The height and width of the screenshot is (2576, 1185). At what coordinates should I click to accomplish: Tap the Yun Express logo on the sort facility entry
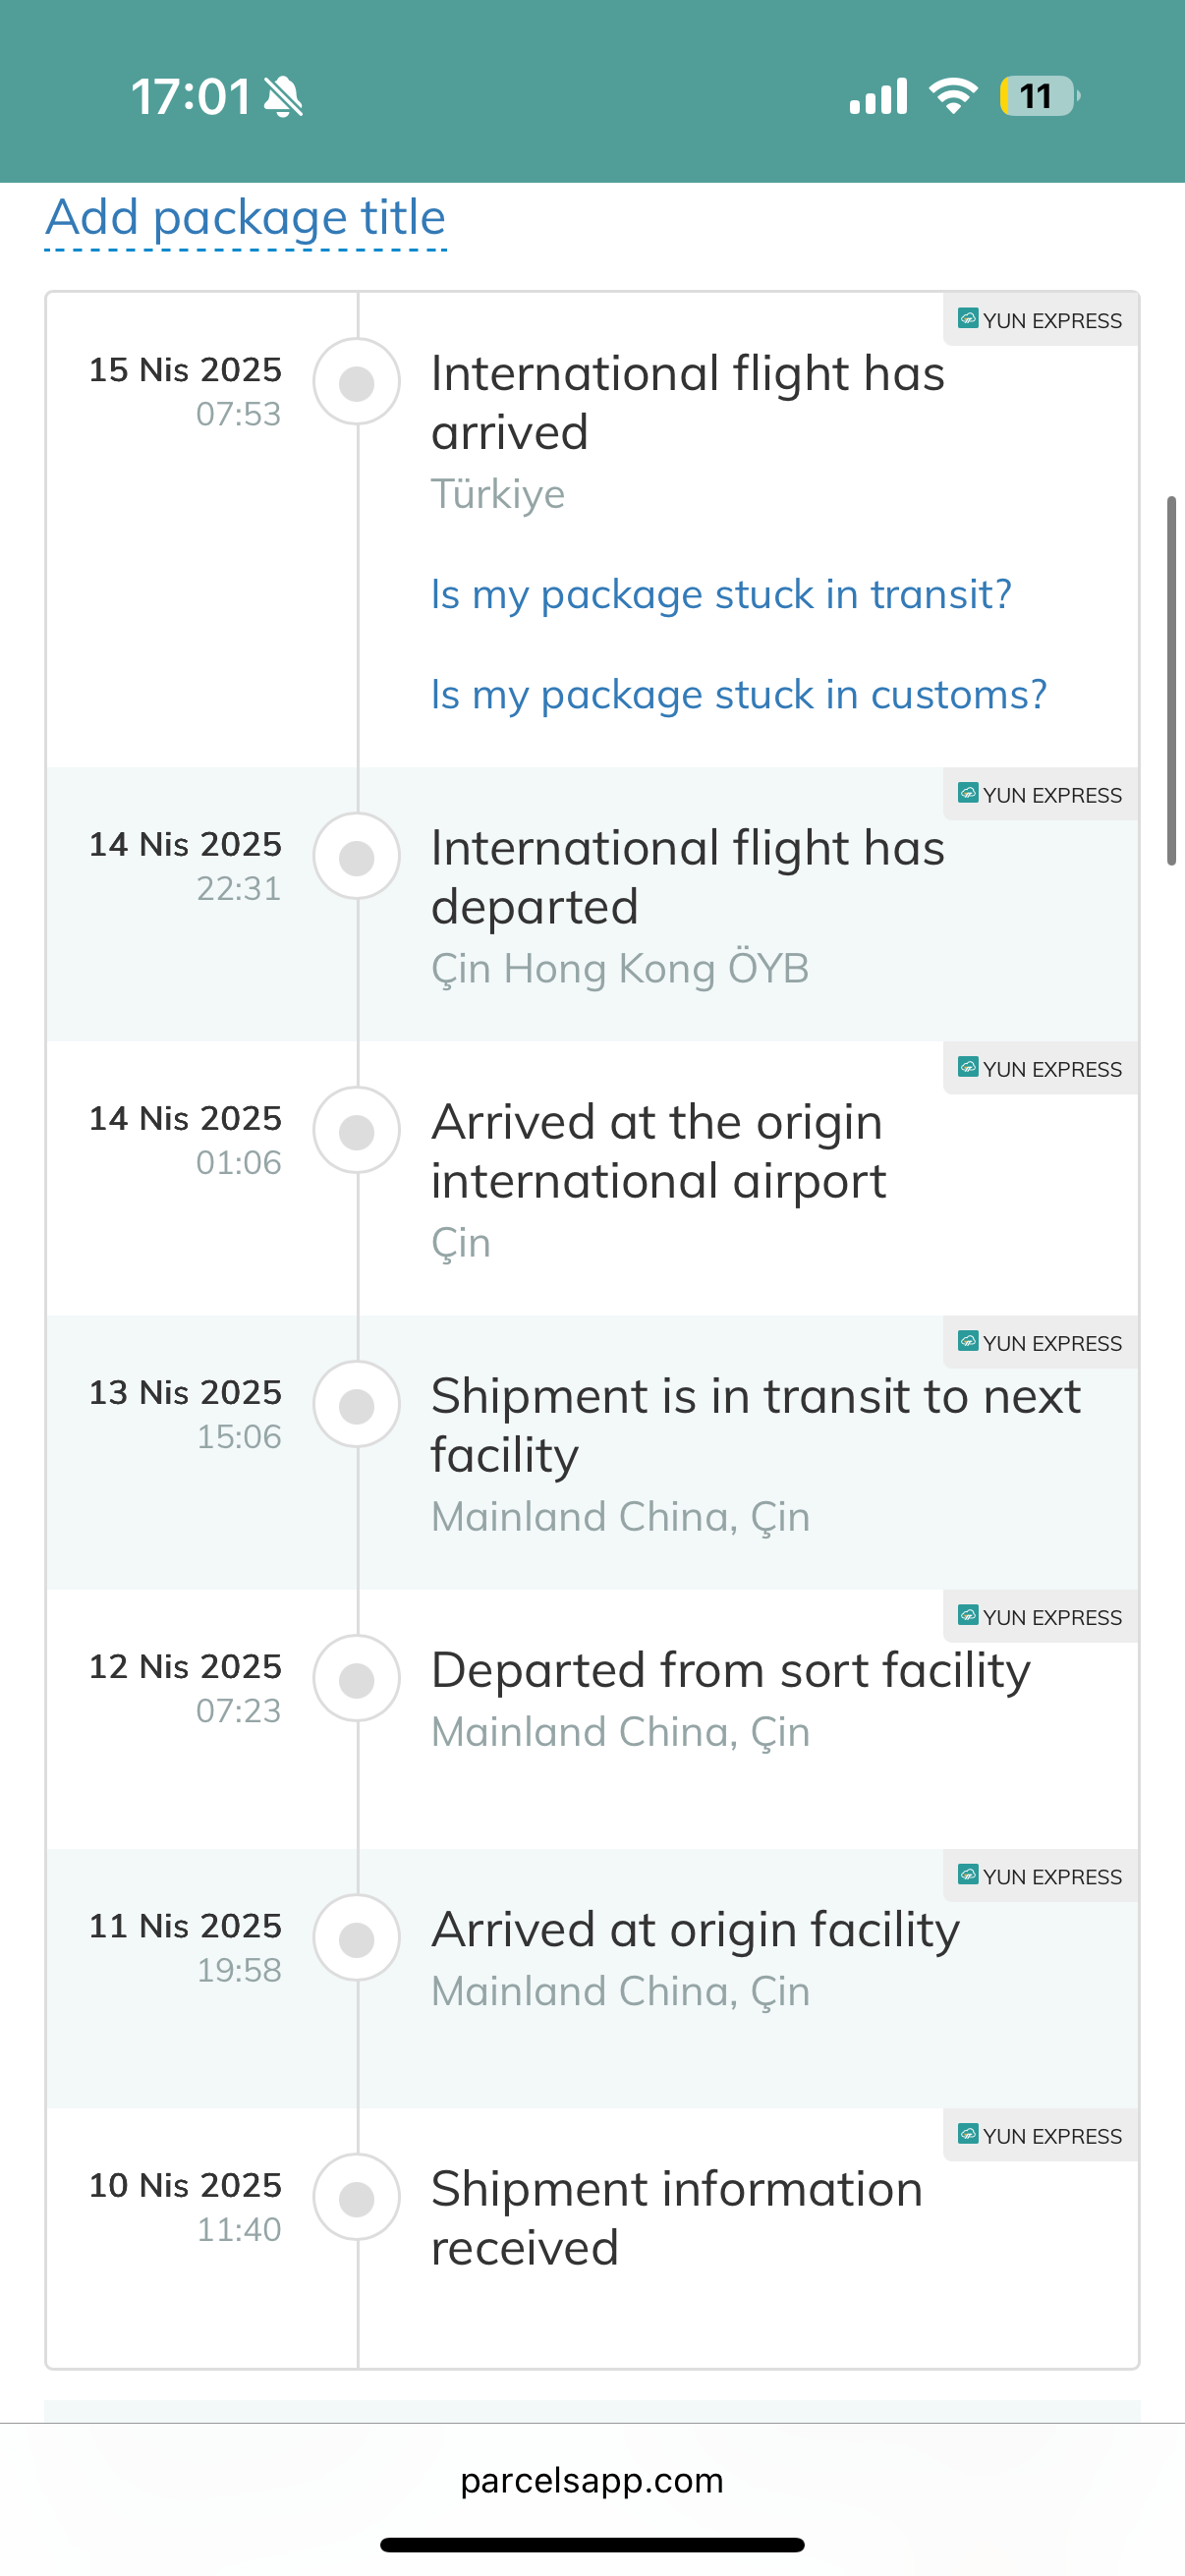click(967, 1616)
